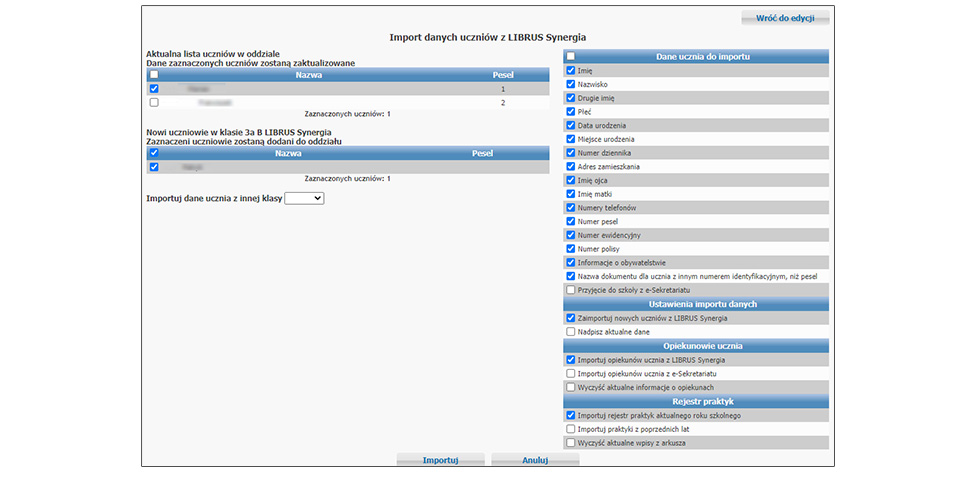Toggle the Numery telefonów checkbox
This screenshot has width=975, height=478.
tap(570, 207)
